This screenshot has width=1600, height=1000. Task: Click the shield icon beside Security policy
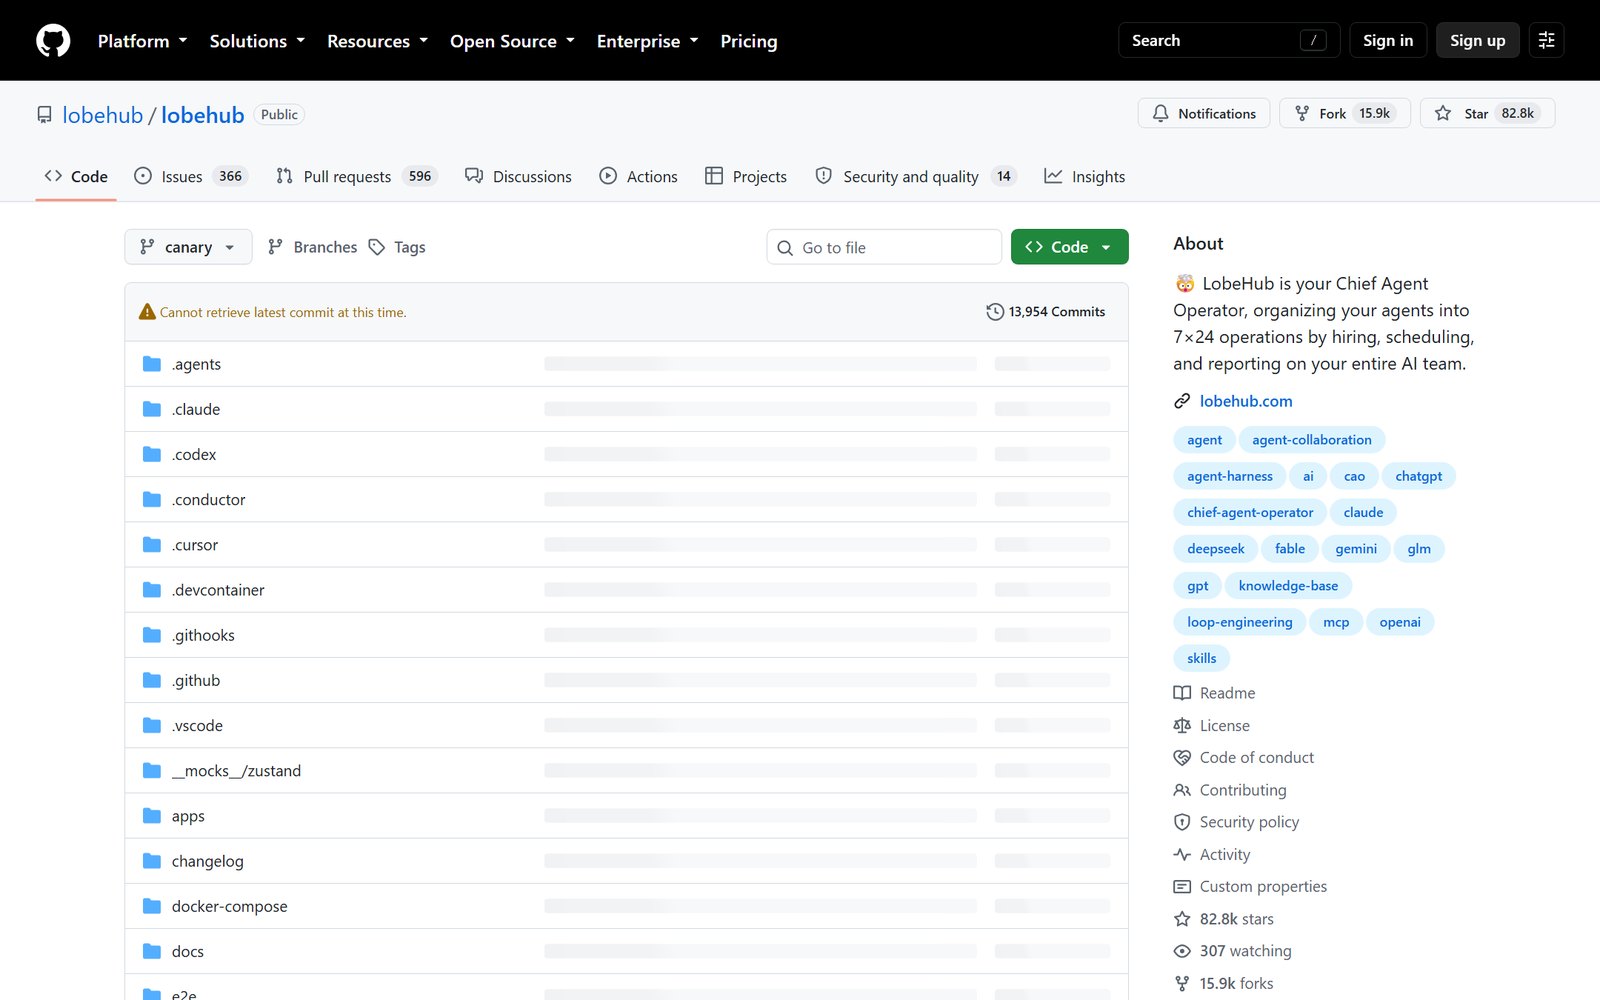pos(1182,822)
